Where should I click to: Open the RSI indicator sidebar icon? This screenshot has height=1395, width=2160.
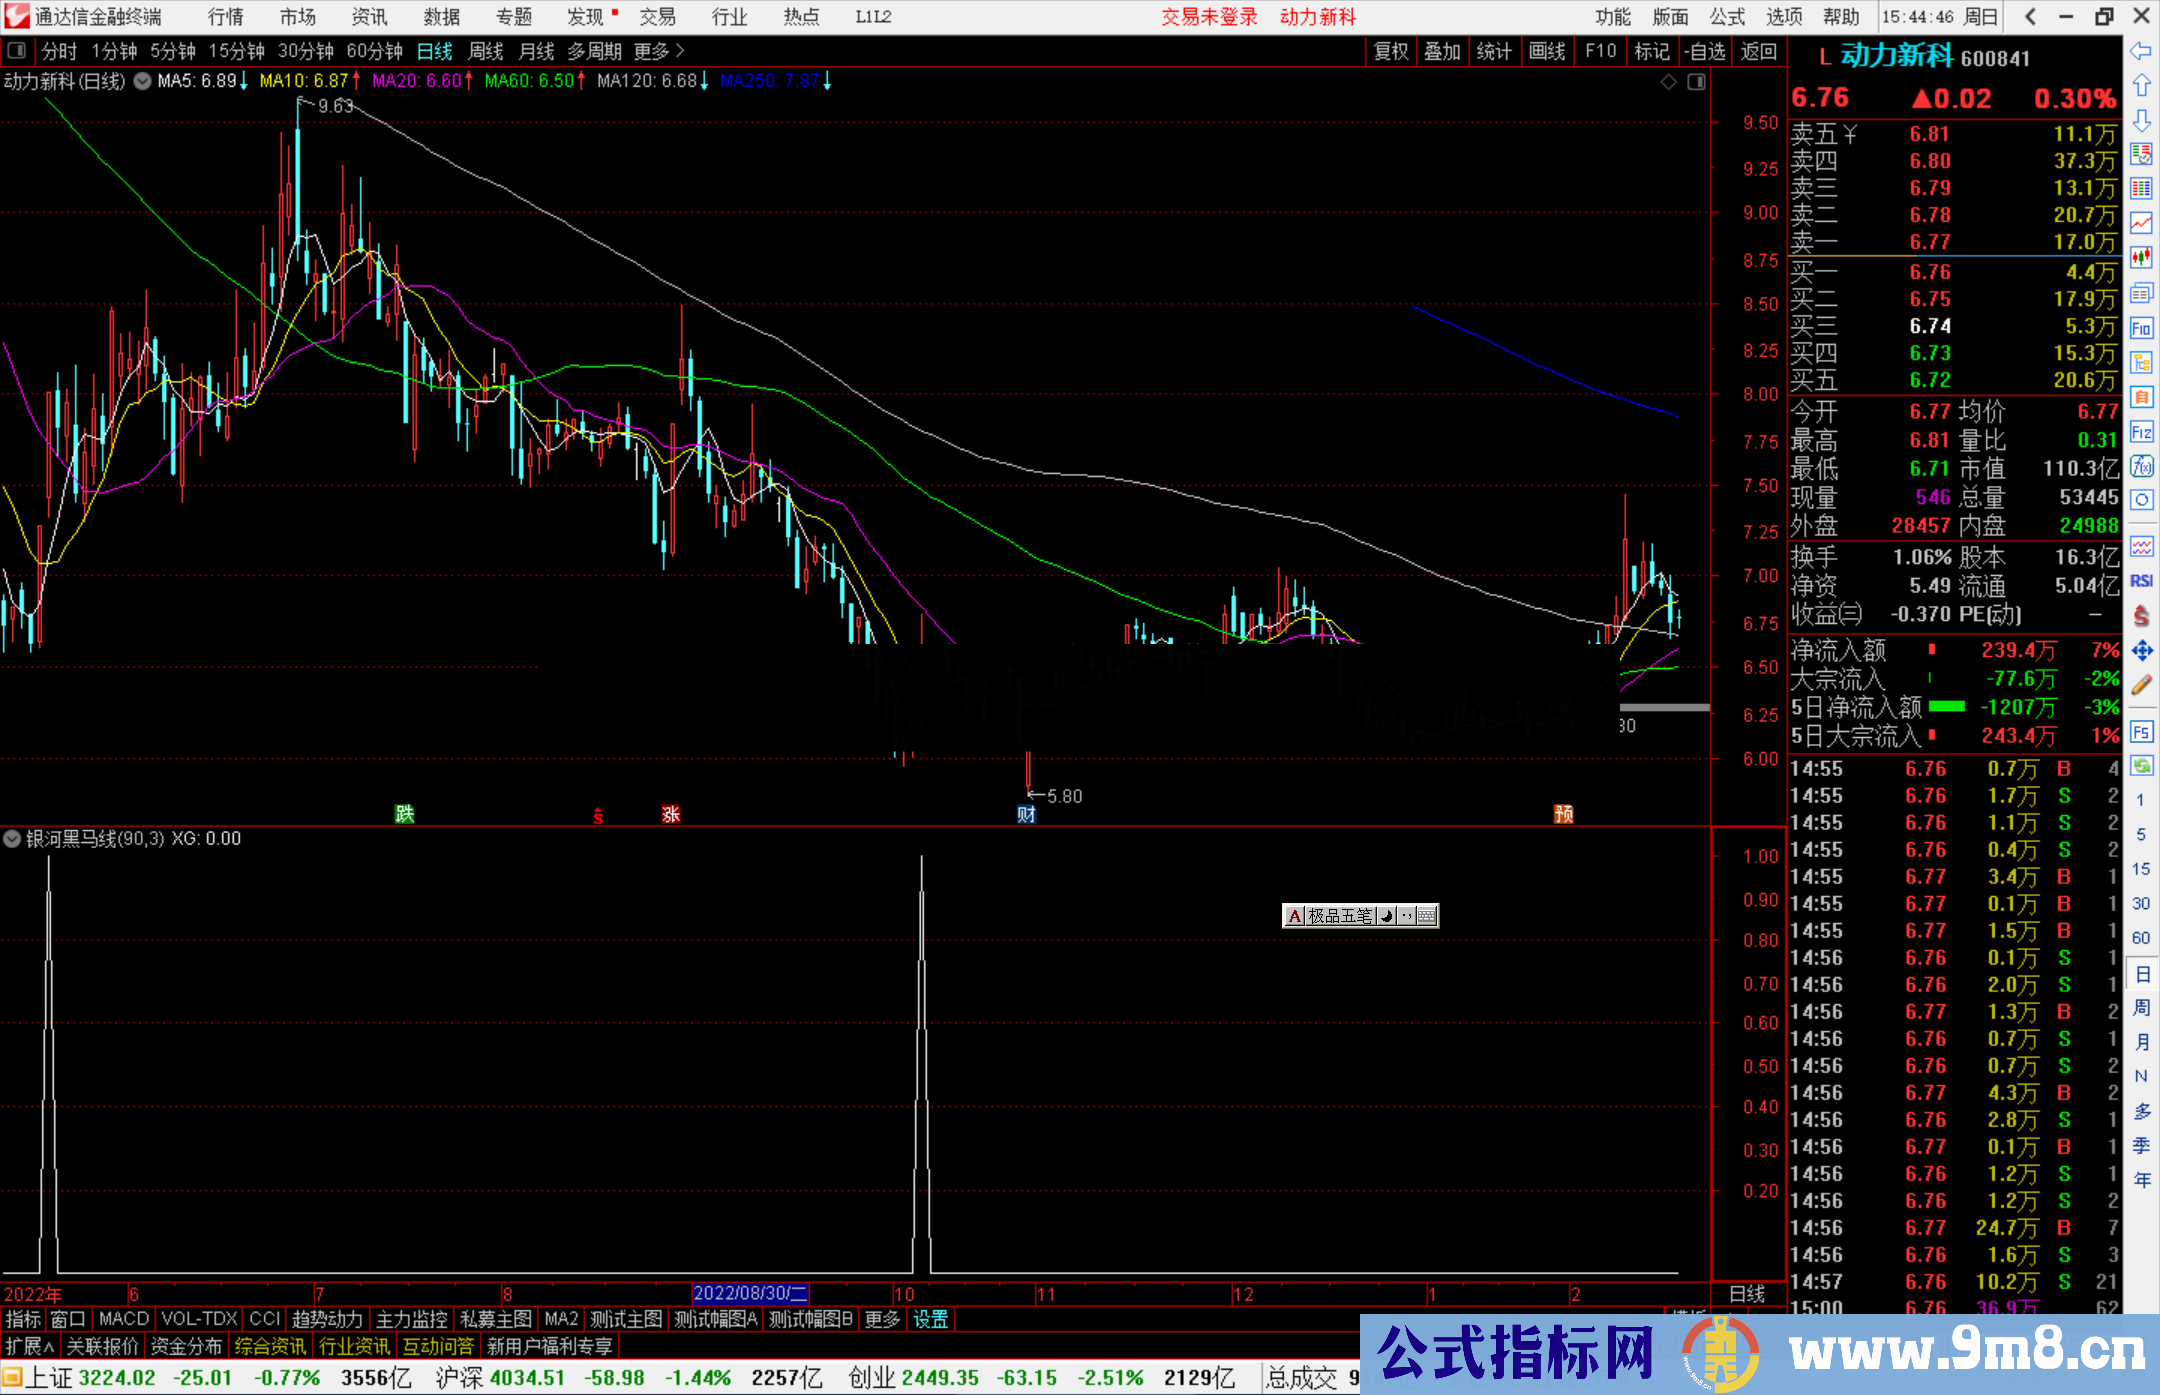coord(2141,581)
